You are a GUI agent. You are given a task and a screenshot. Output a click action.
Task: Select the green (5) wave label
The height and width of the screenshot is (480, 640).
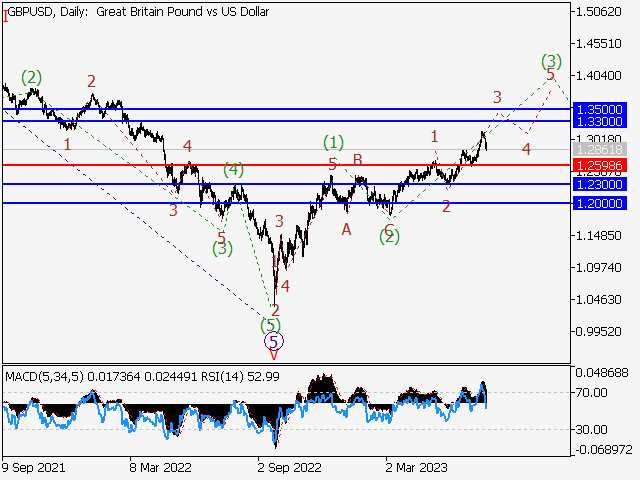coord(270,326)
